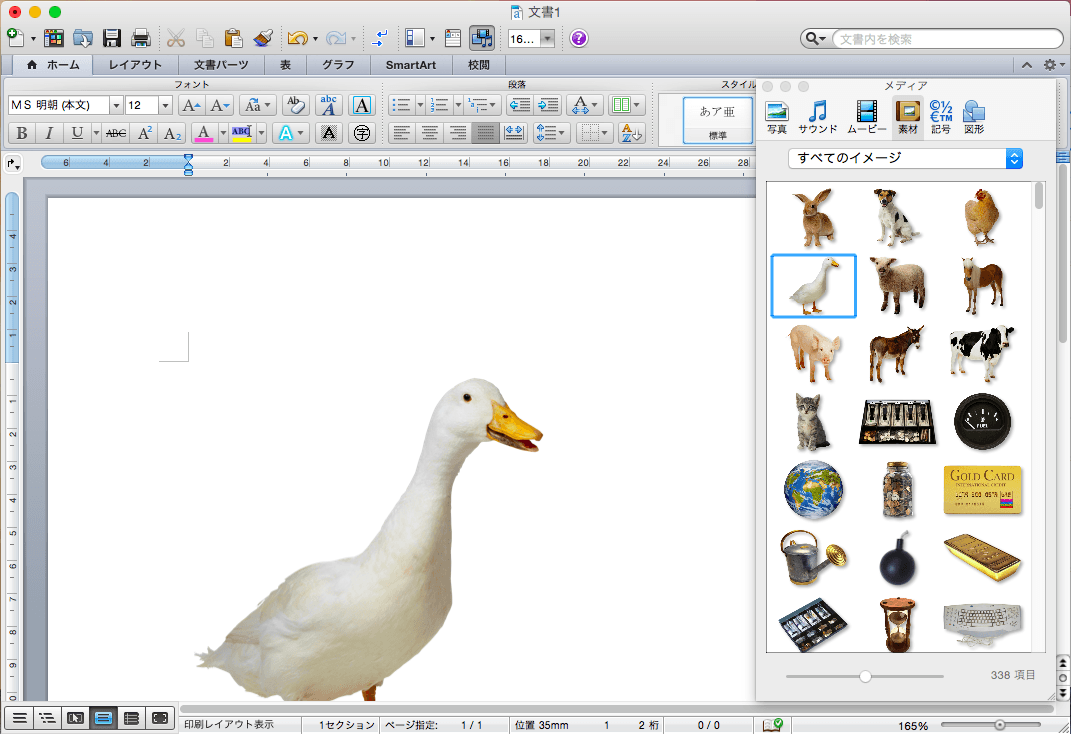Click the Print icon in toolbar
This screenshot has height=734, width=1071.
coord(141,39)
